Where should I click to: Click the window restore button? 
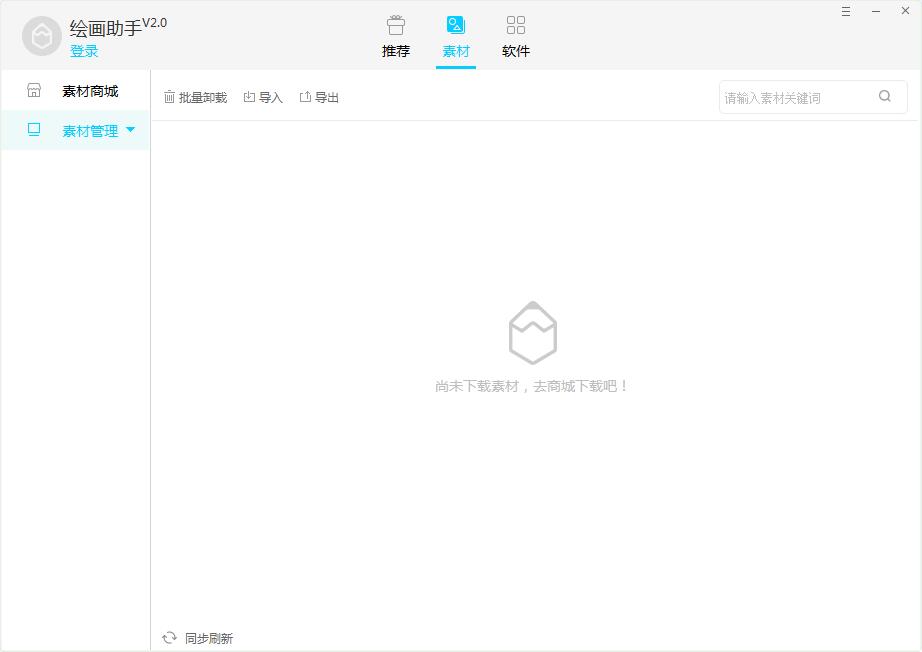coord(875,11)
